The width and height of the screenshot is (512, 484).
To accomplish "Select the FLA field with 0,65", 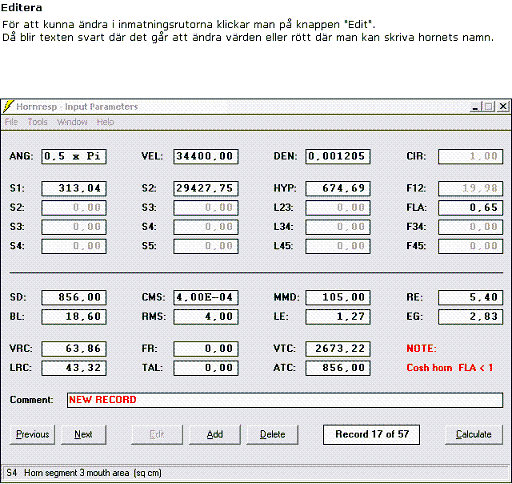I will (x=470, y=208).
